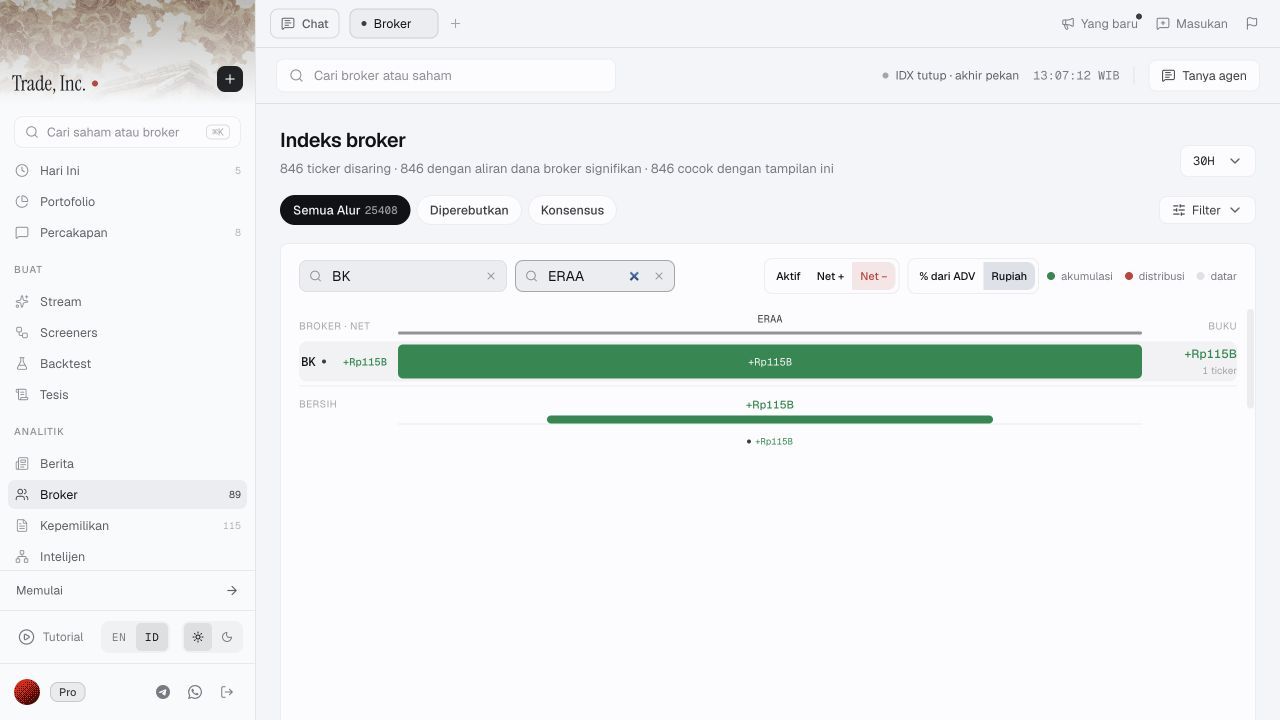Select Net − filter option
1280x720 pixels.
[873, 276]
